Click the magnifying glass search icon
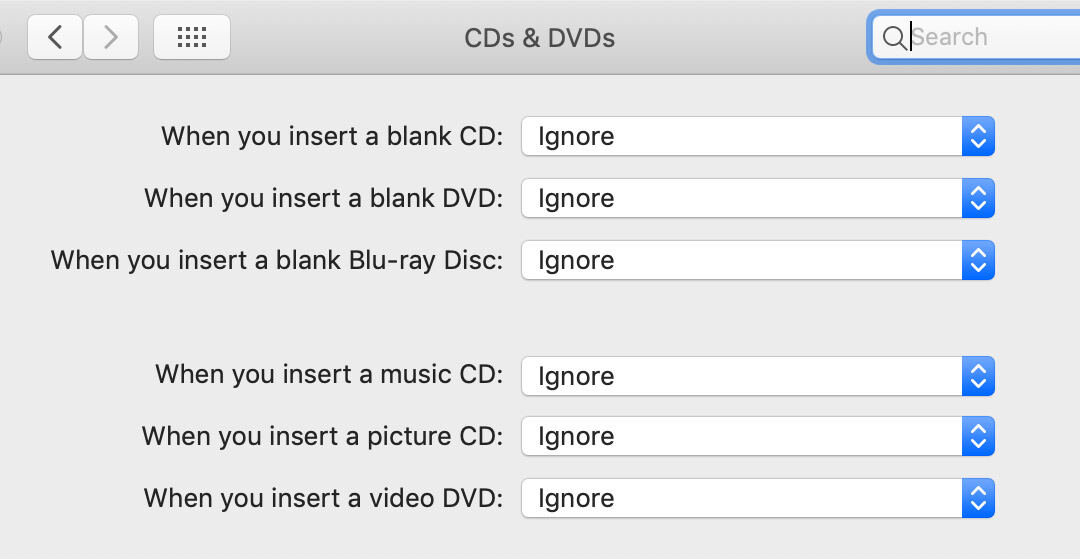The image size is (1080, 559). (893, 38)
